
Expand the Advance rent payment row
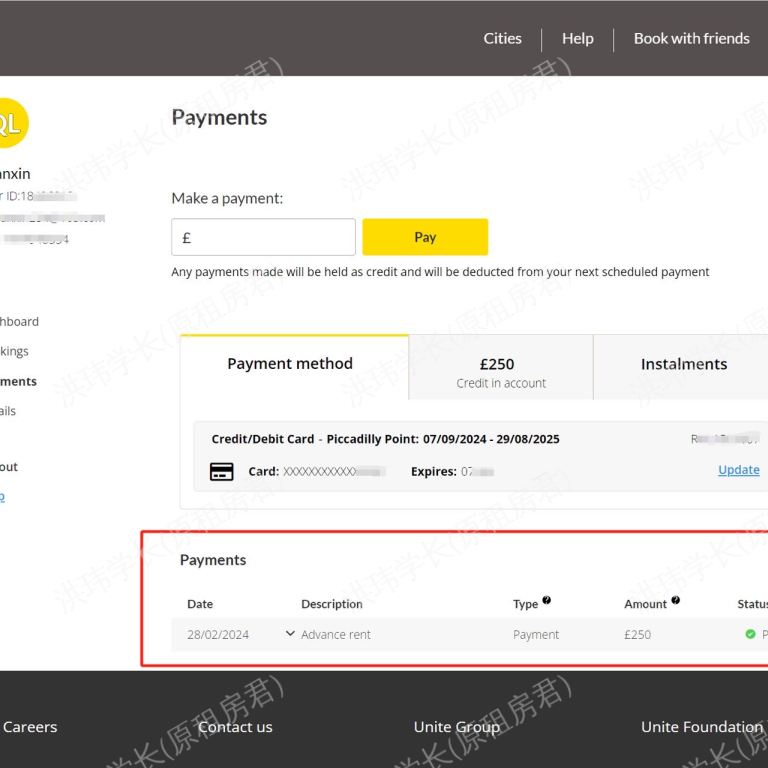[x=290, y=633]
